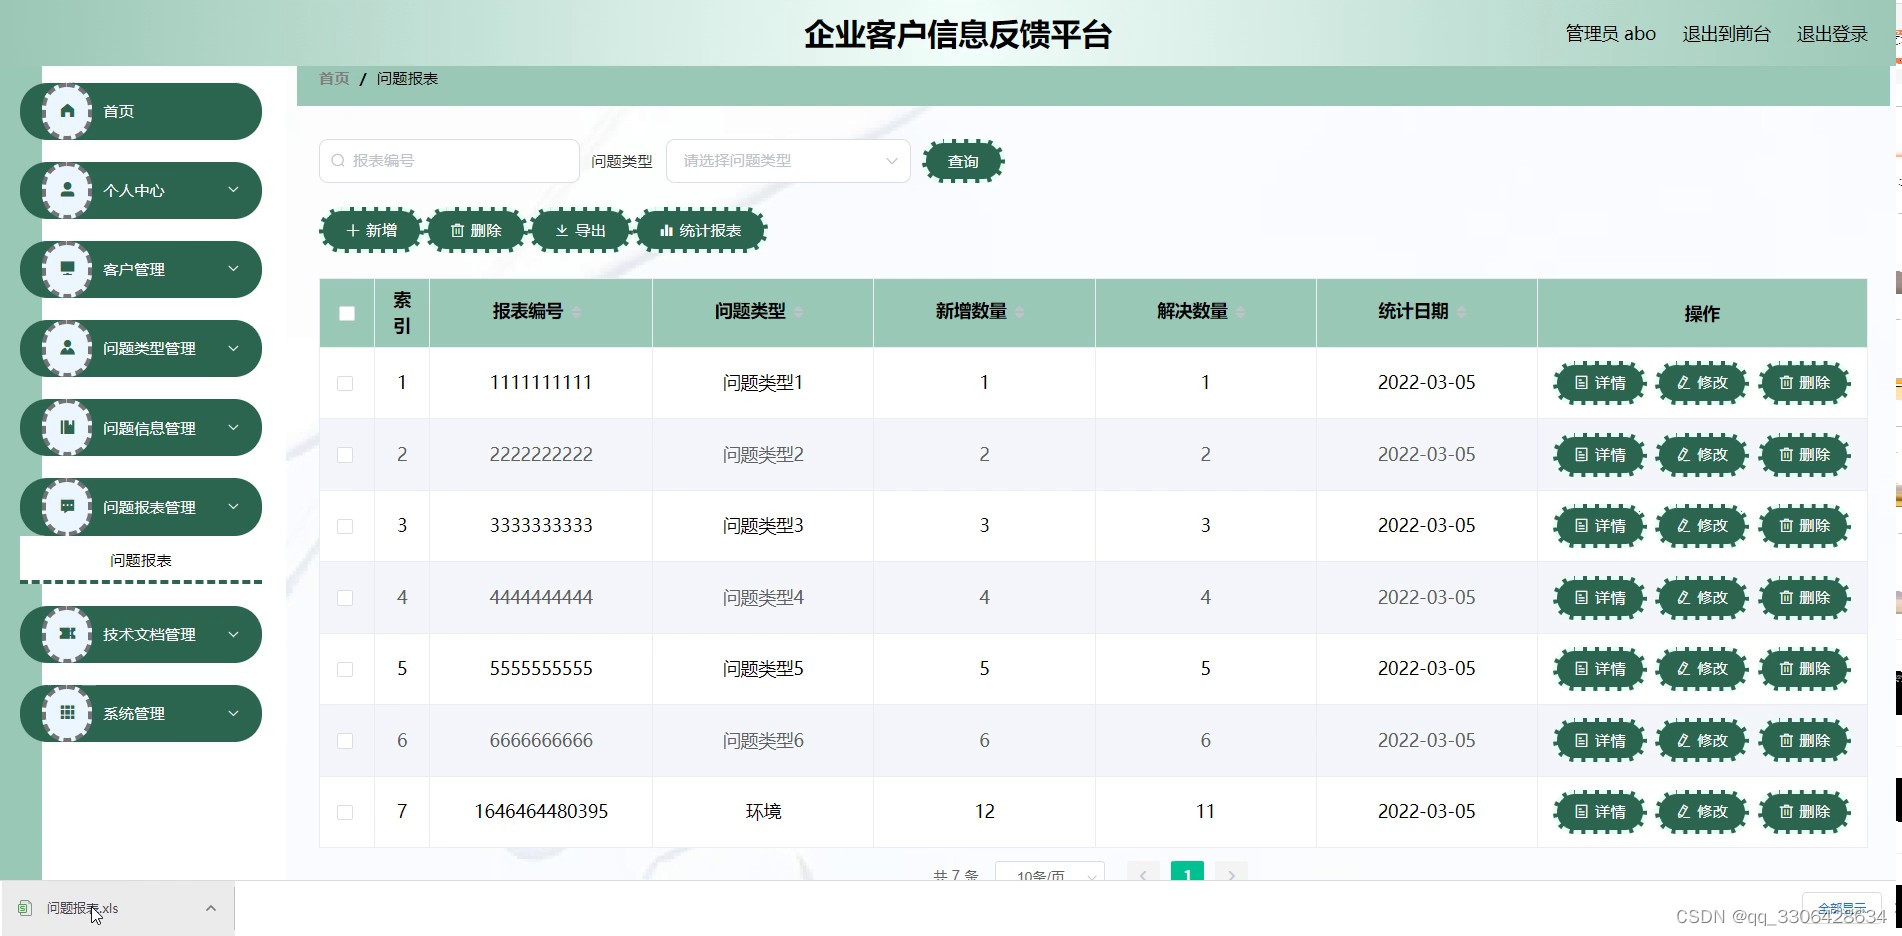Click the 系统管理 grid icon

click(67, 713)
